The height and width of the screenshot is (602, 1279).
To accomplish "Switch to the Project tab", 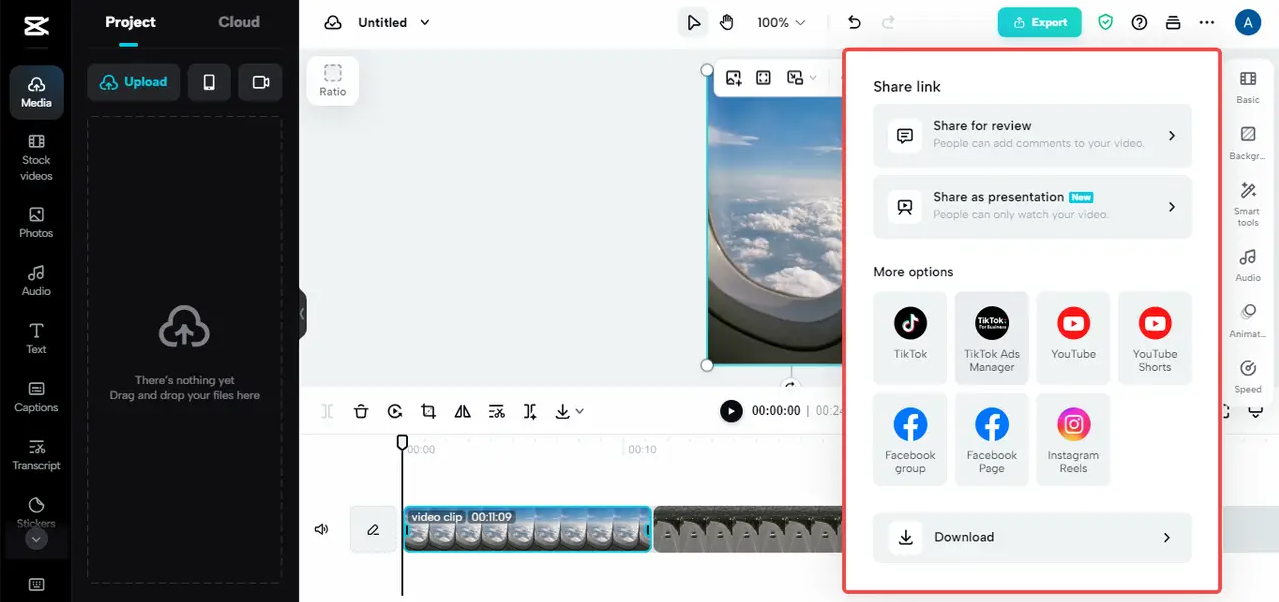I will pyautogui.click(x=131, y=22).
